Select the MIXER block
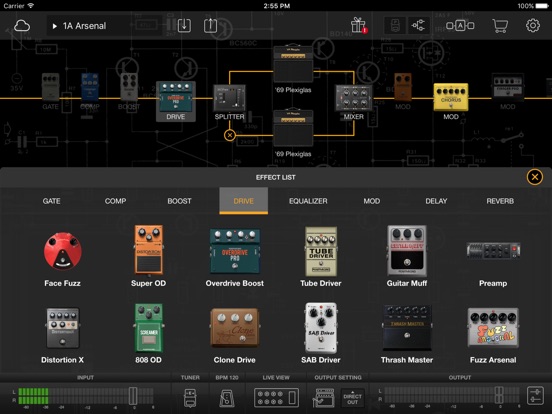The image size is (552, 414). point(354,102)
